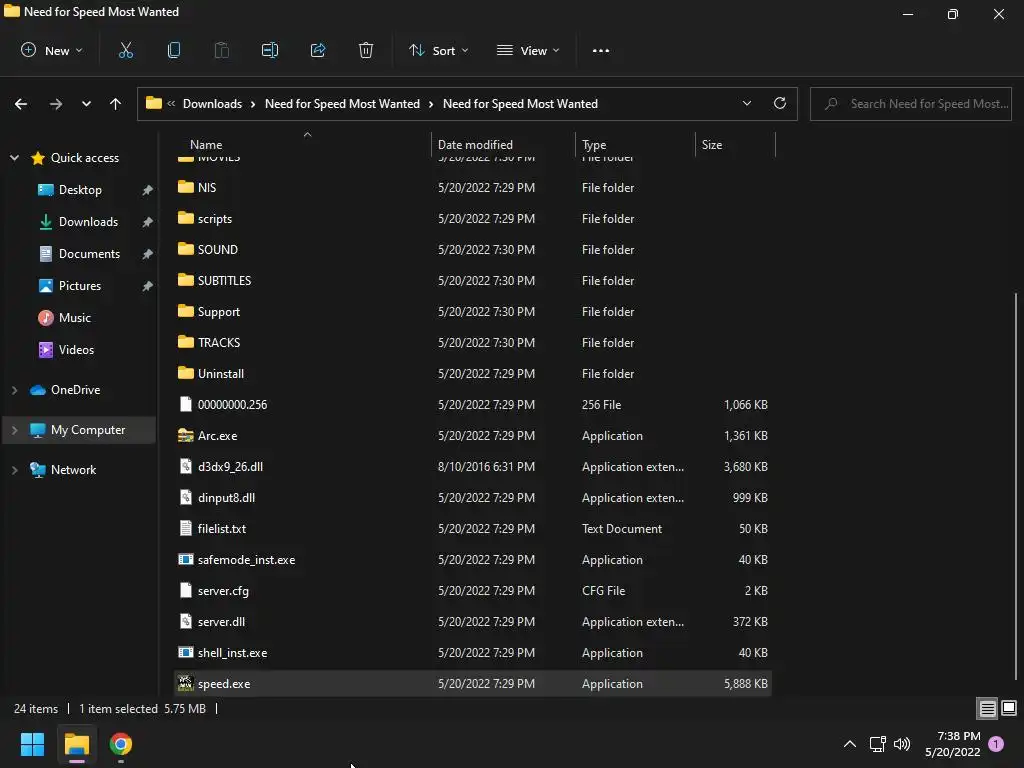Viewport: 1024px width, 768px height.
Task: Click the clock date in taskbar
Action: tap(952, 744)
